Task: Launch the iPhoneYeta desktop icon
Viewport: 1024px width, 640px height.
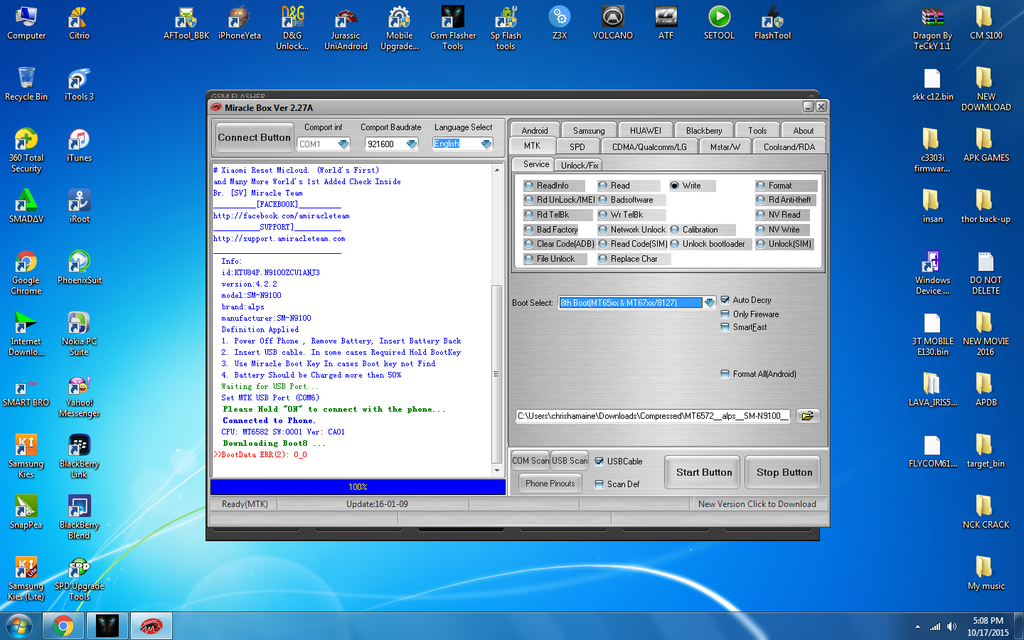Action: [239, 24]
